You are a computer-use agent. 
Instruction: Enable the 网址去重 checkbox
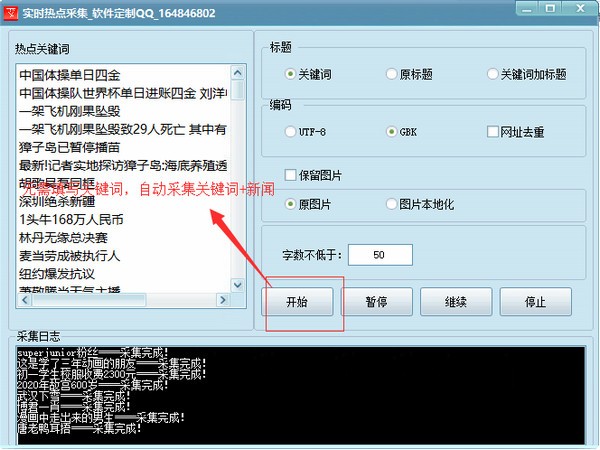(492, 131)
